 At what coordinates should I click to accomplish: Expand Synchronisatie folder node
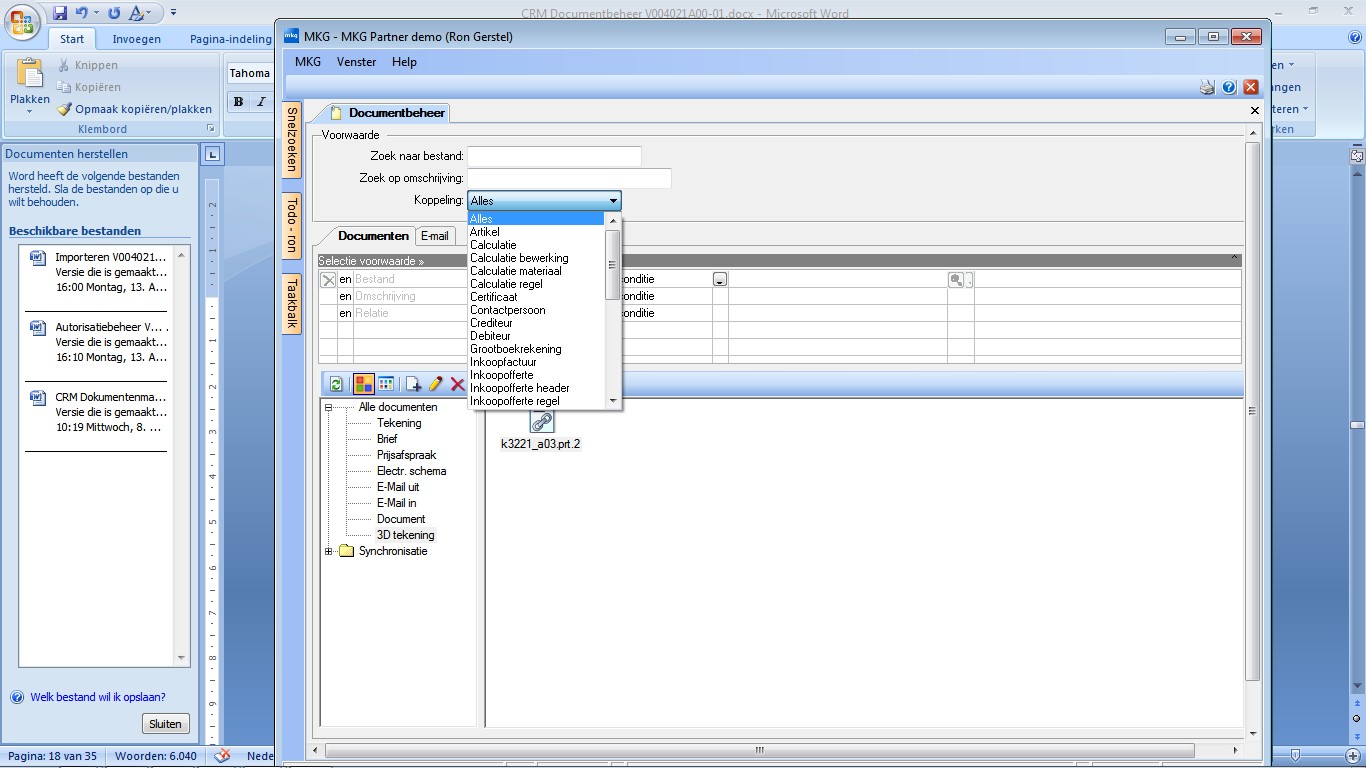328,552
